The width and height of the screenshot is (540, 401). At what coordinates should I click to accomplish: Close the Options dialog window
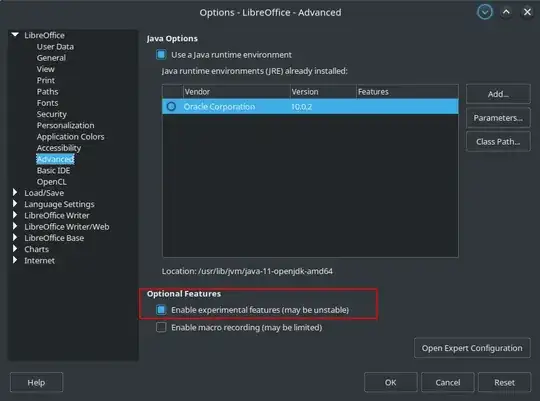pos(527,12)
